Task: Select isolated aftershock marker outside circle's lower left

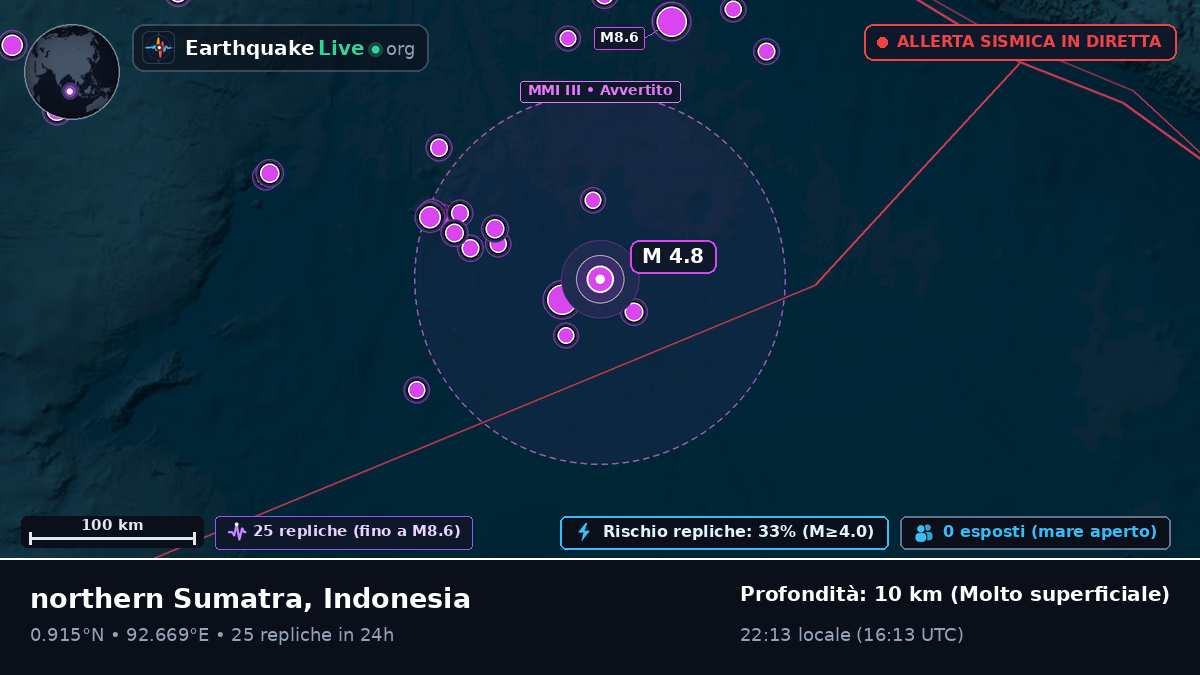Action: (x=417, y=390)
